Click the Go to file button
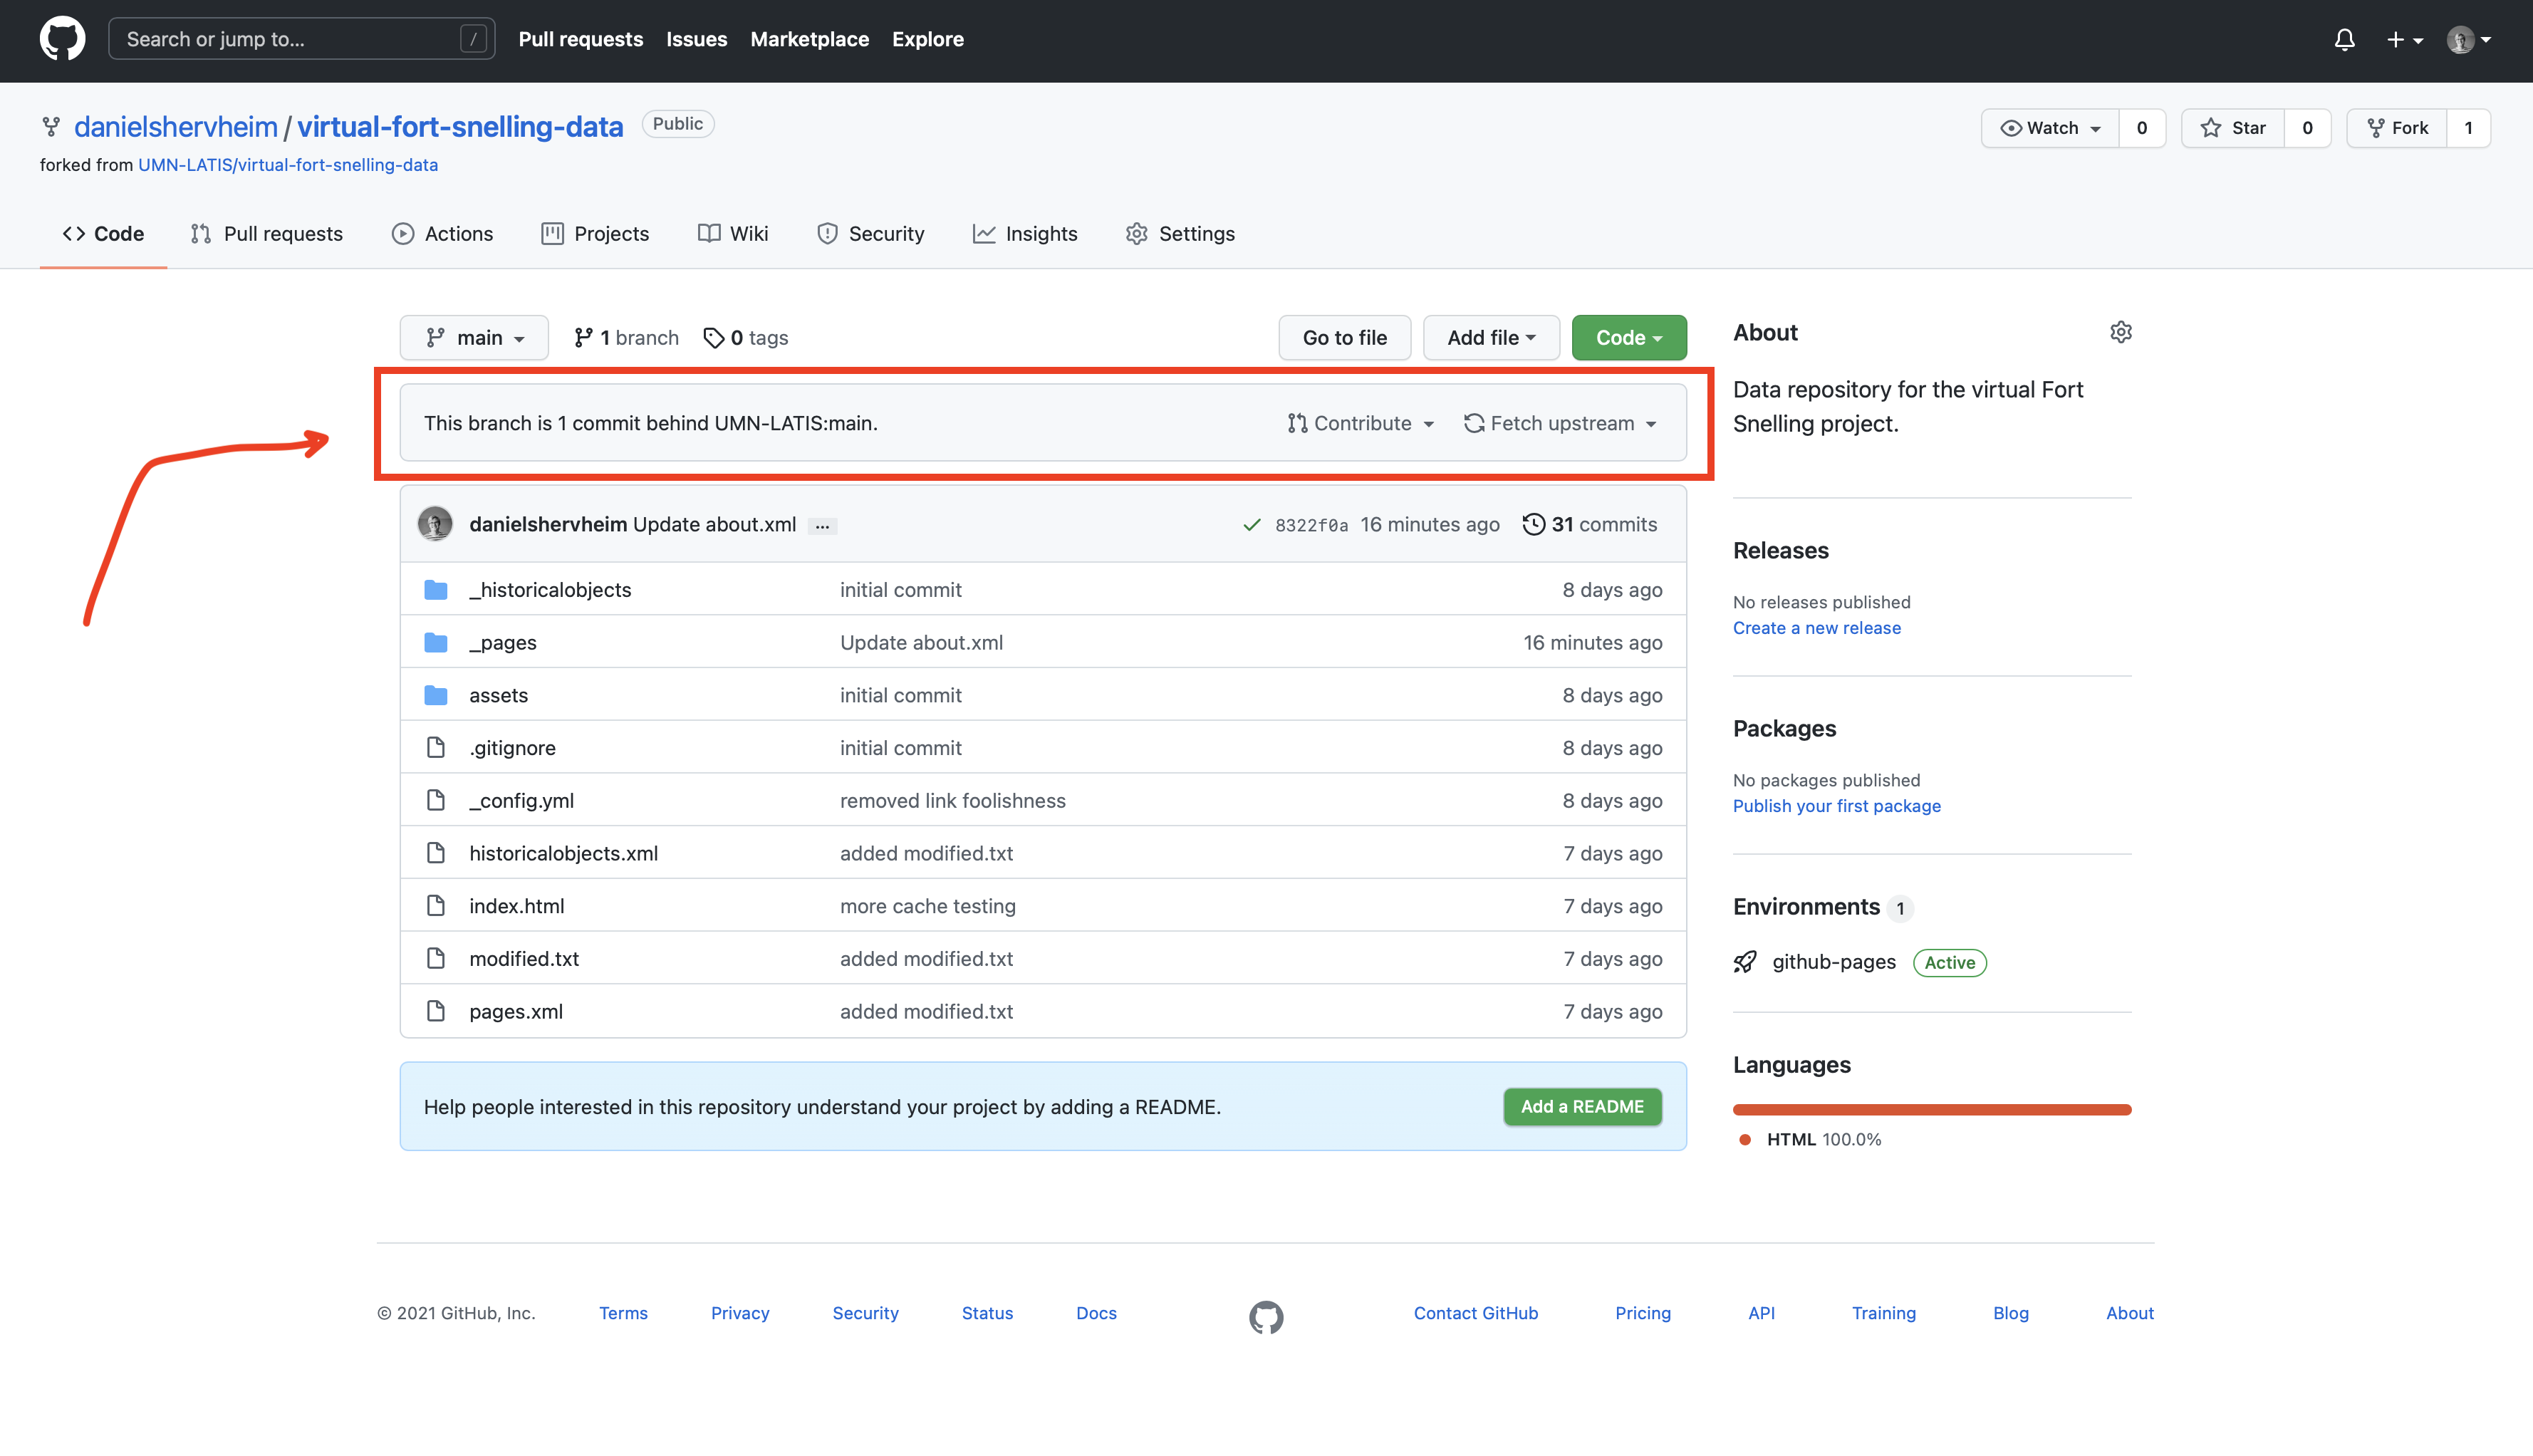The image size is (2533, 1456). point(1344,338)
